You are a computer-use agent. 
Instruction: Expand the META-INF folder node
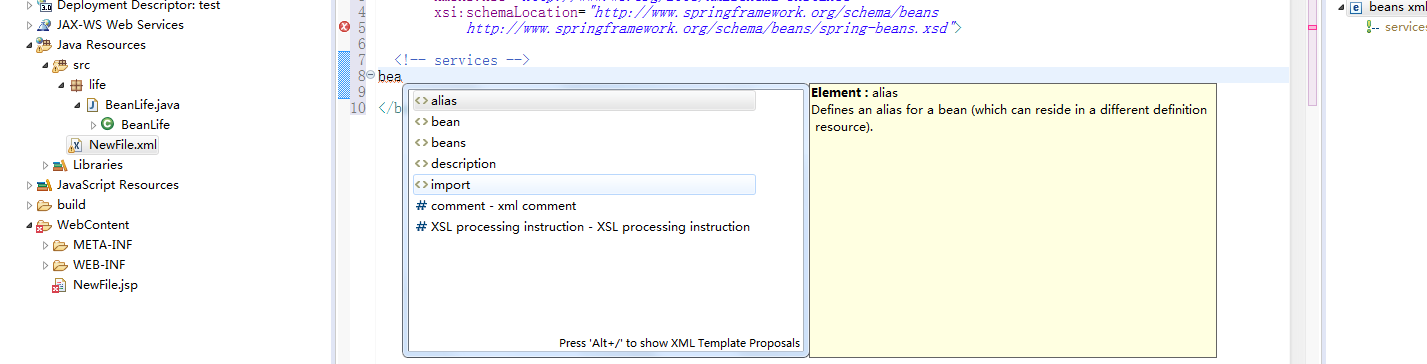[45, 245]
